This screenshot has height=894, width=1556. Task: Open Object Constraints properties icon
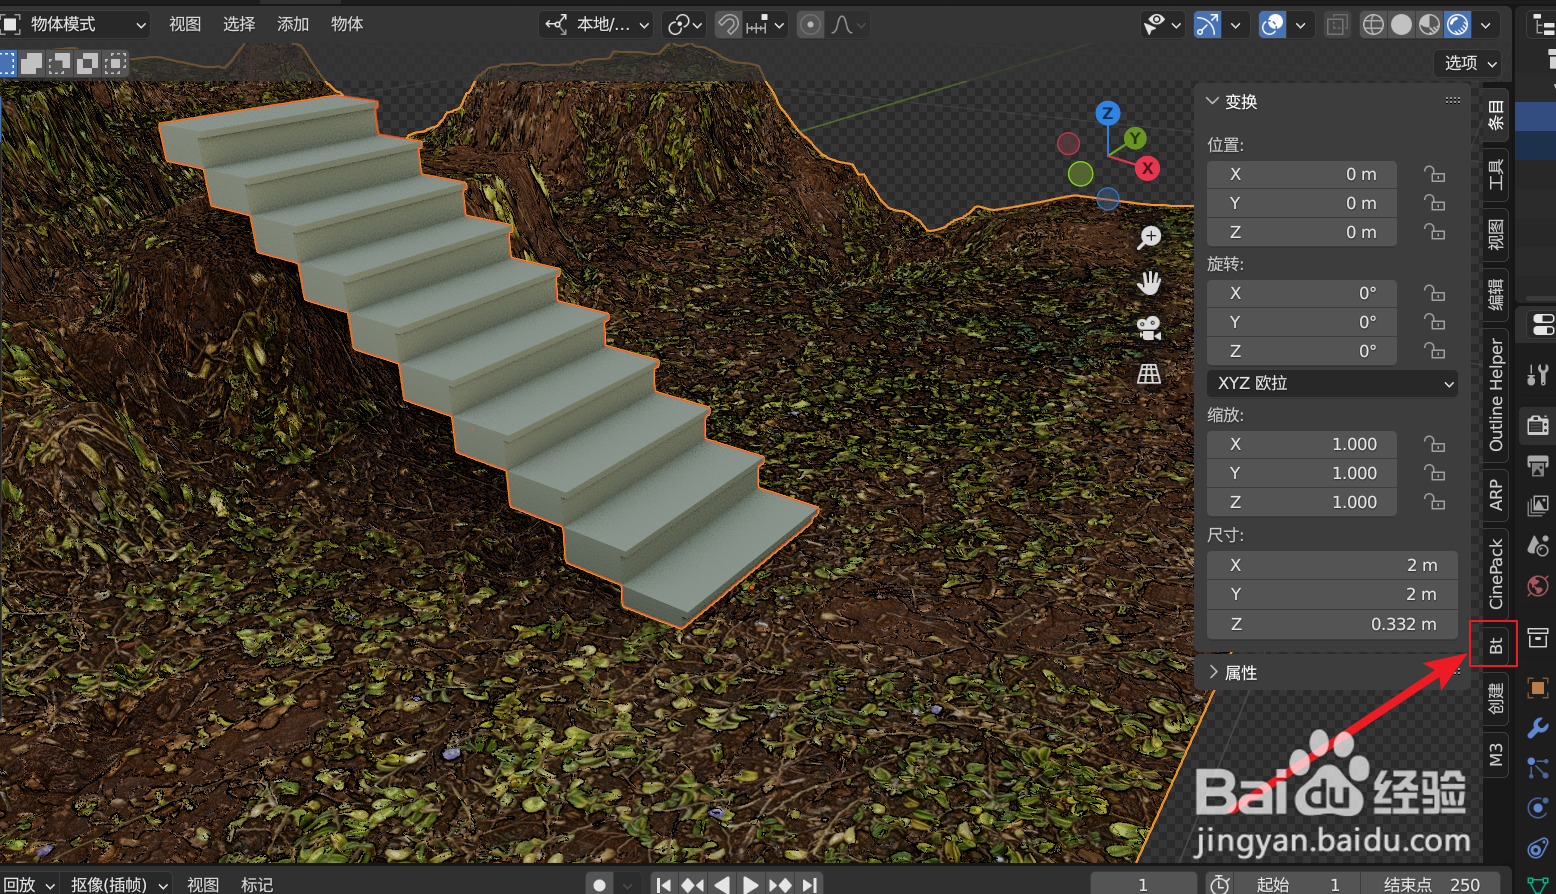(1538, 848)
